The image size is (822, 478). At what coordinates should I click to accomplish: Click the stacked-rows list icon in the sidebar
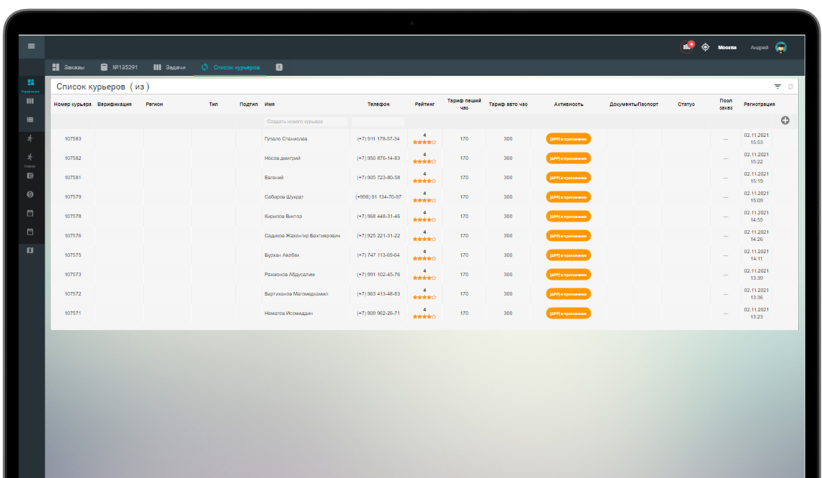30,120
